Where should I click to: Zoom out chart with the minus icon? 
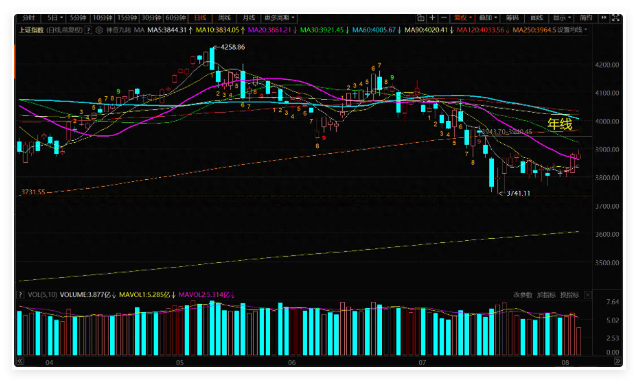click(x=444, y=18)
